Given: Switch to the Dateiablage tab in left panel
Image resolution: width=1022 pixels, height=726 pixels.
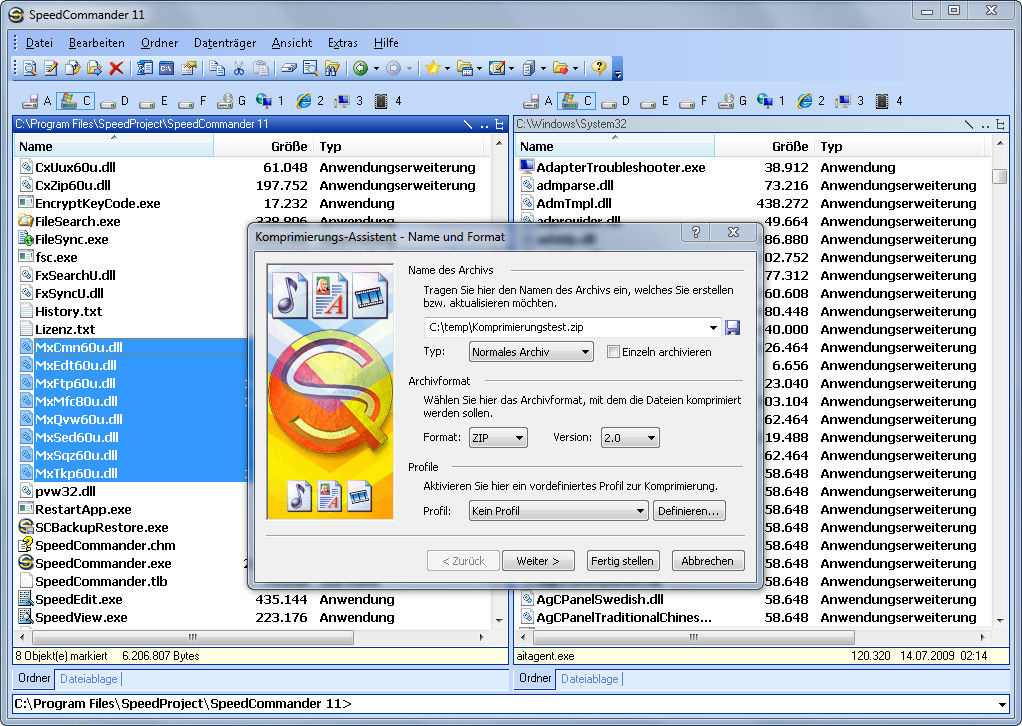Looking at the screenshot, I should point(87,679).
